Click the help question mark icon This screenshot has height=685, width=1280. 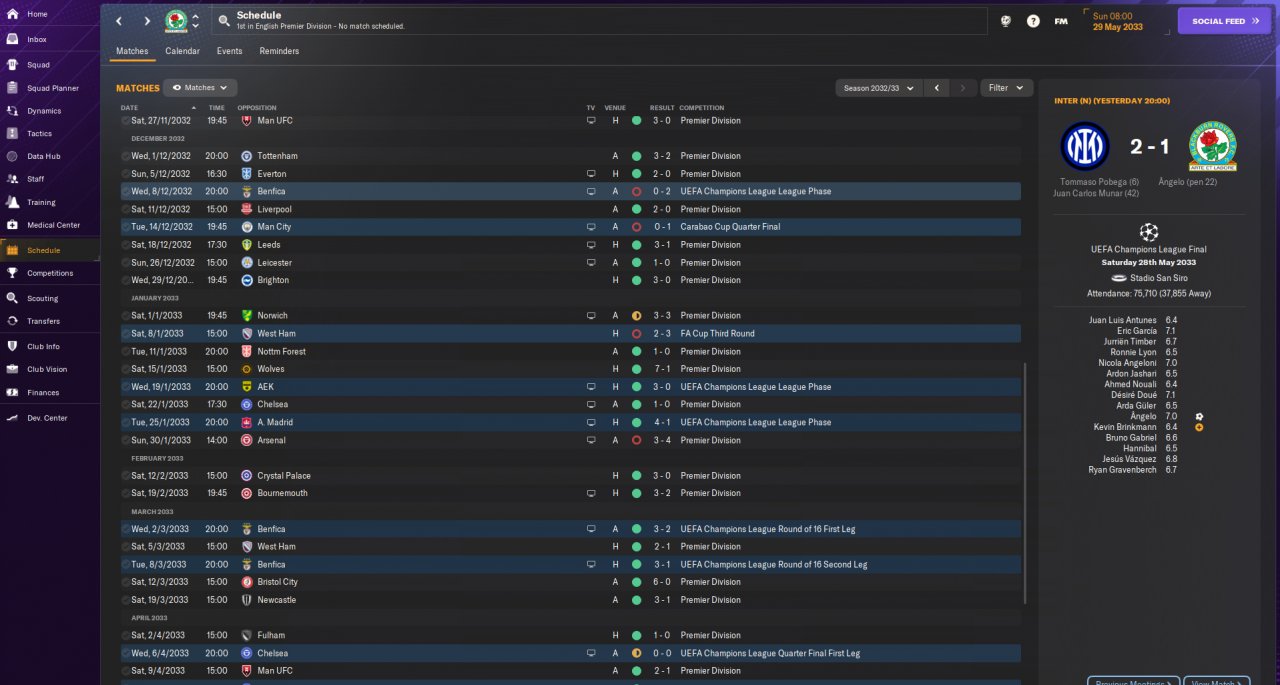(x=1033, y=21)
